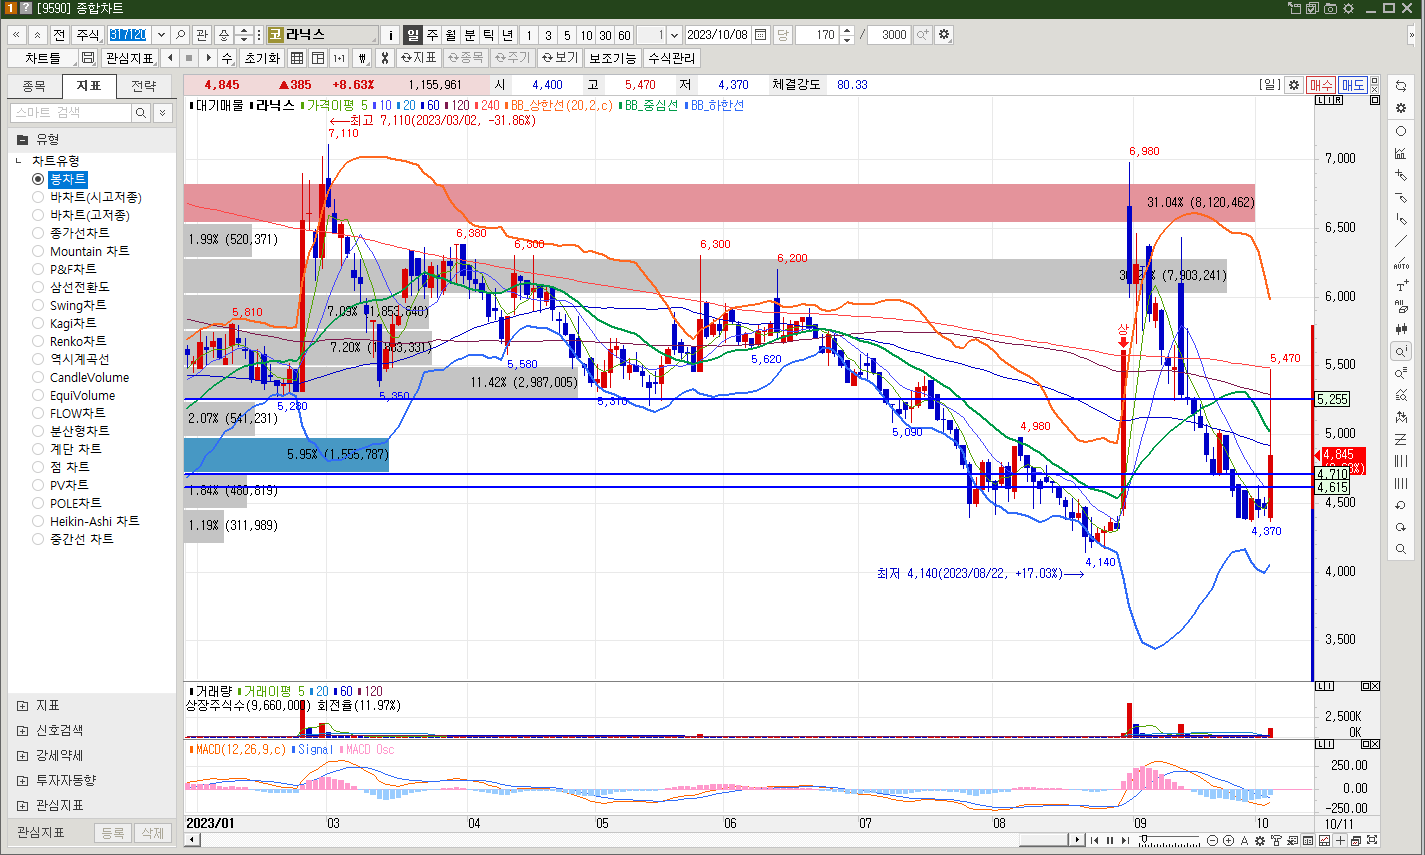
Task: Open the minute interval dropdown next to 60
Action: [675, 35]
